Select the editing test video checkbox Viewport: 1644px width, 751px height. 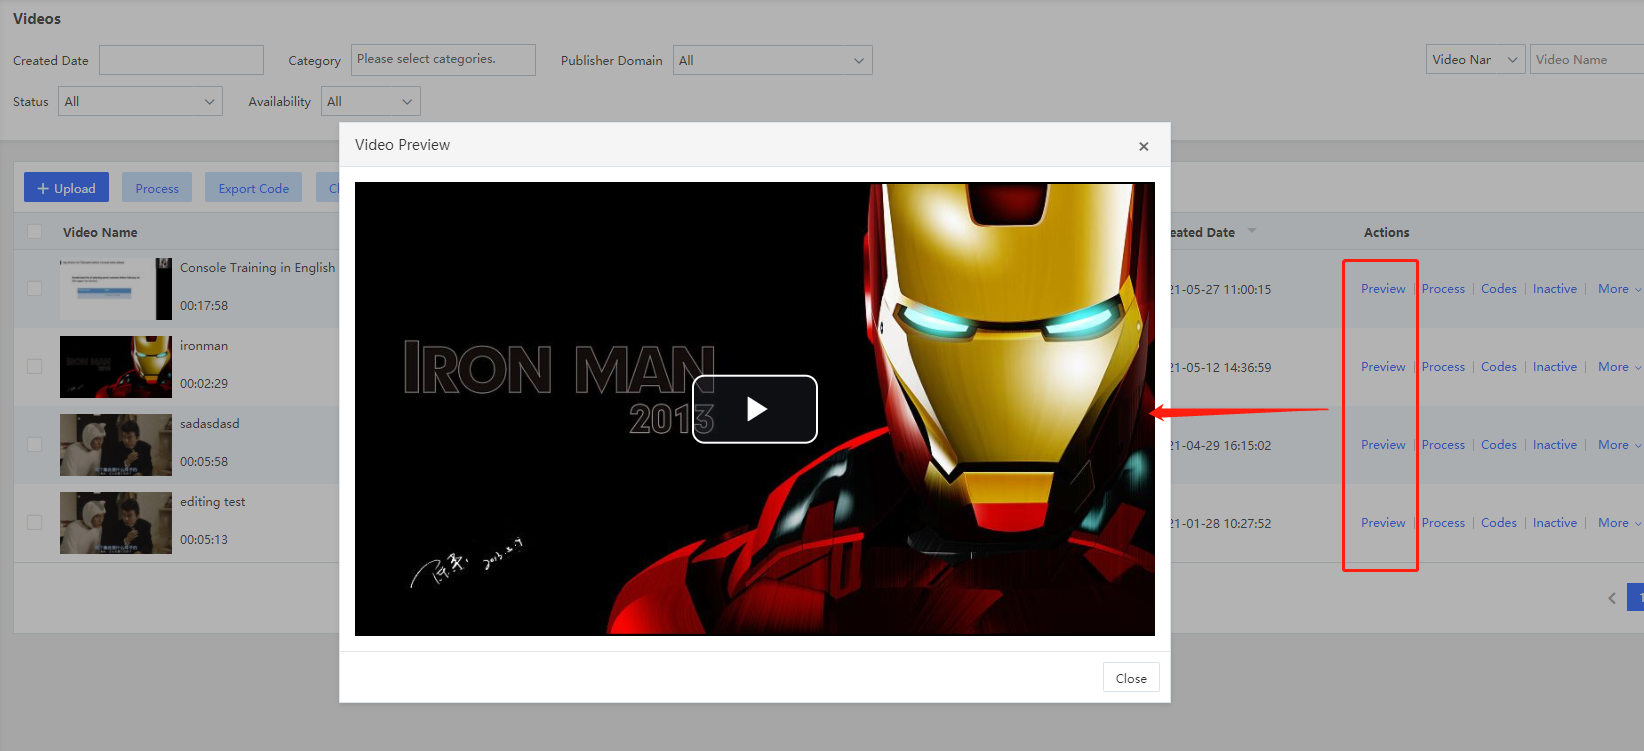pyautogui.click(x=35, y=522)
